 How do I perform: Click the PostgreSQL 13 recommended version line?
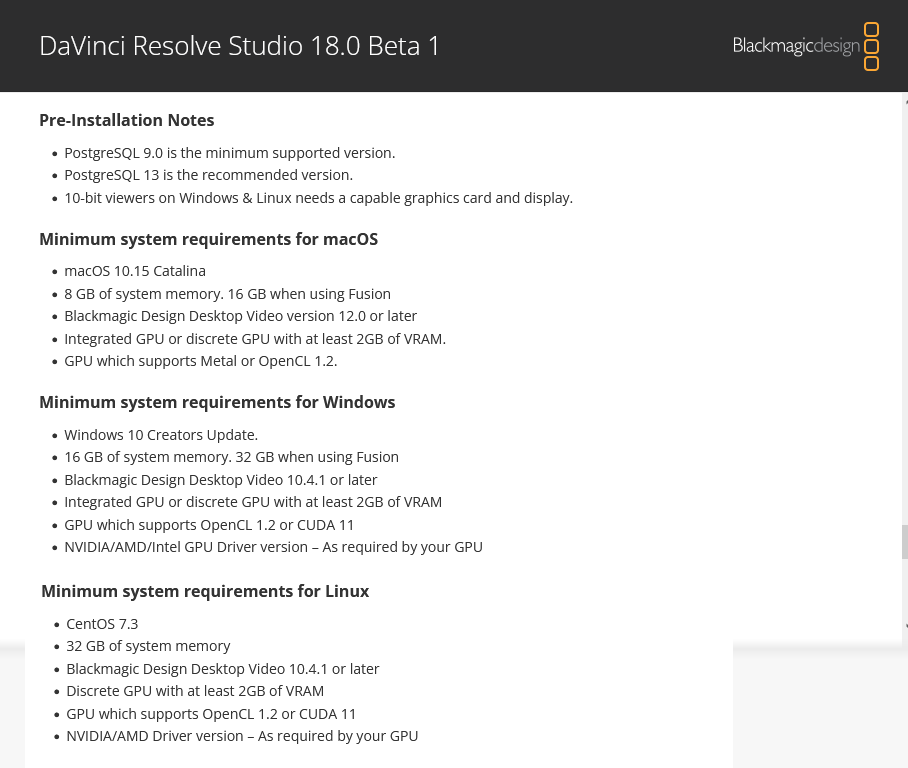(x=208, y=175)
